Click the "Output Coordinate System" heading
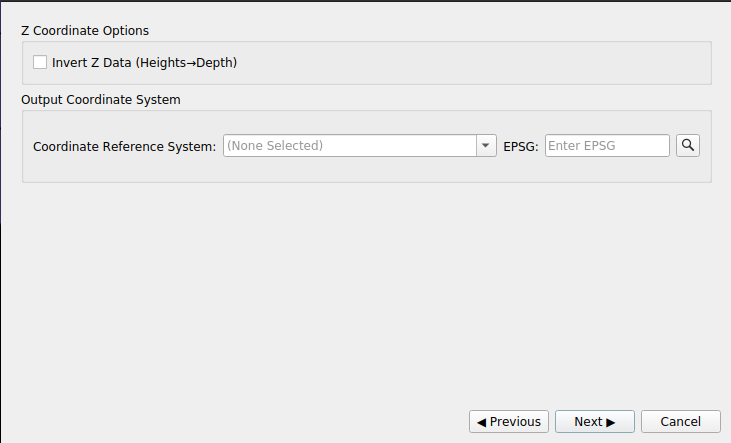Image resolution: width=731 pixels, height=443 pixels. 100,100
